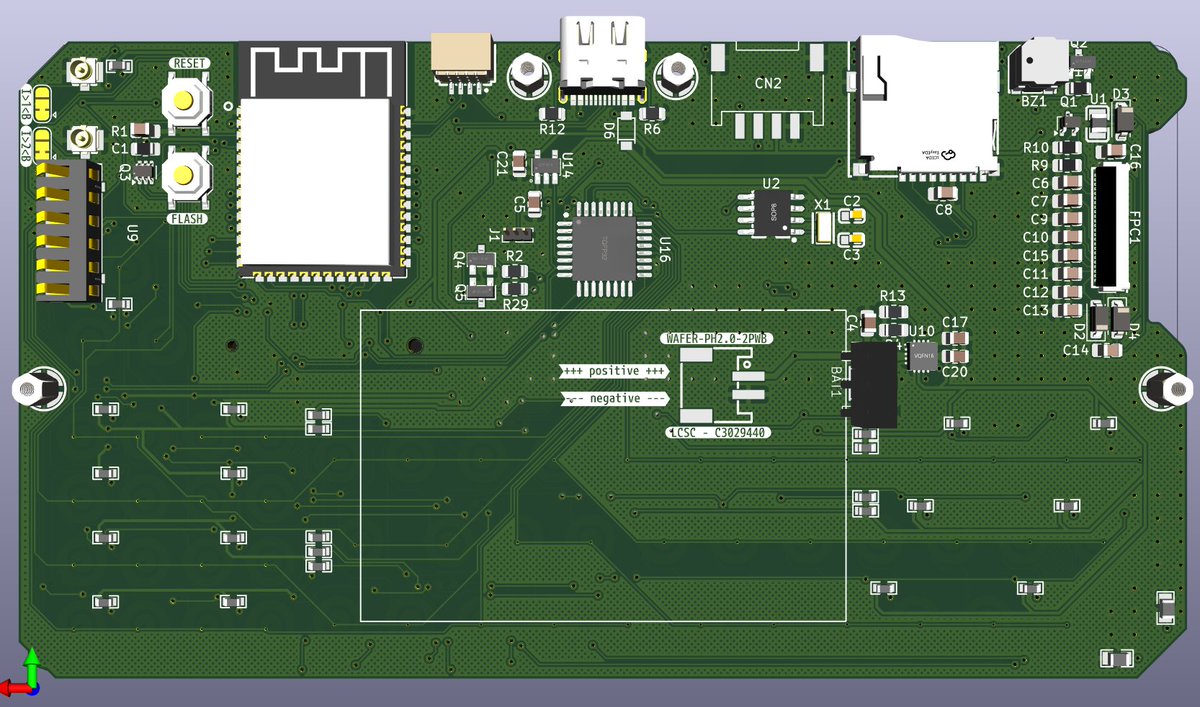Click the BZ1 buzzer component
Viewport: 1200px width, 707px height.
[1040, 60]
